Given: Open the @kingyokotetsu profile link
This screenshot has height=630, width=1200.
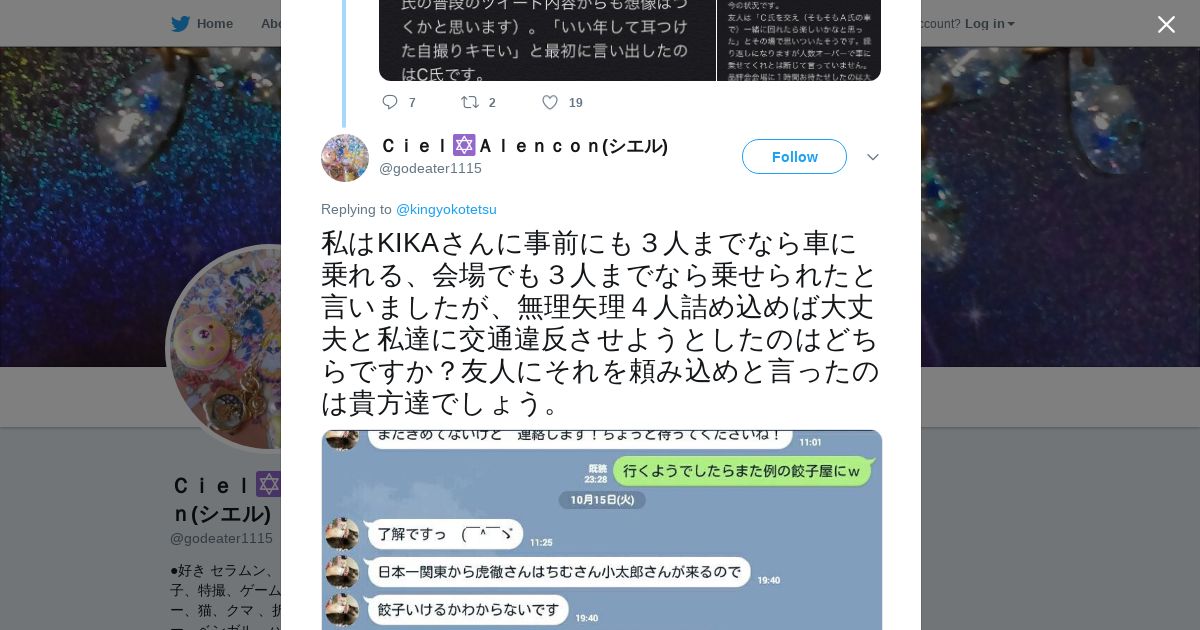Looking at the screenshot, I should (x=446, y=209).
